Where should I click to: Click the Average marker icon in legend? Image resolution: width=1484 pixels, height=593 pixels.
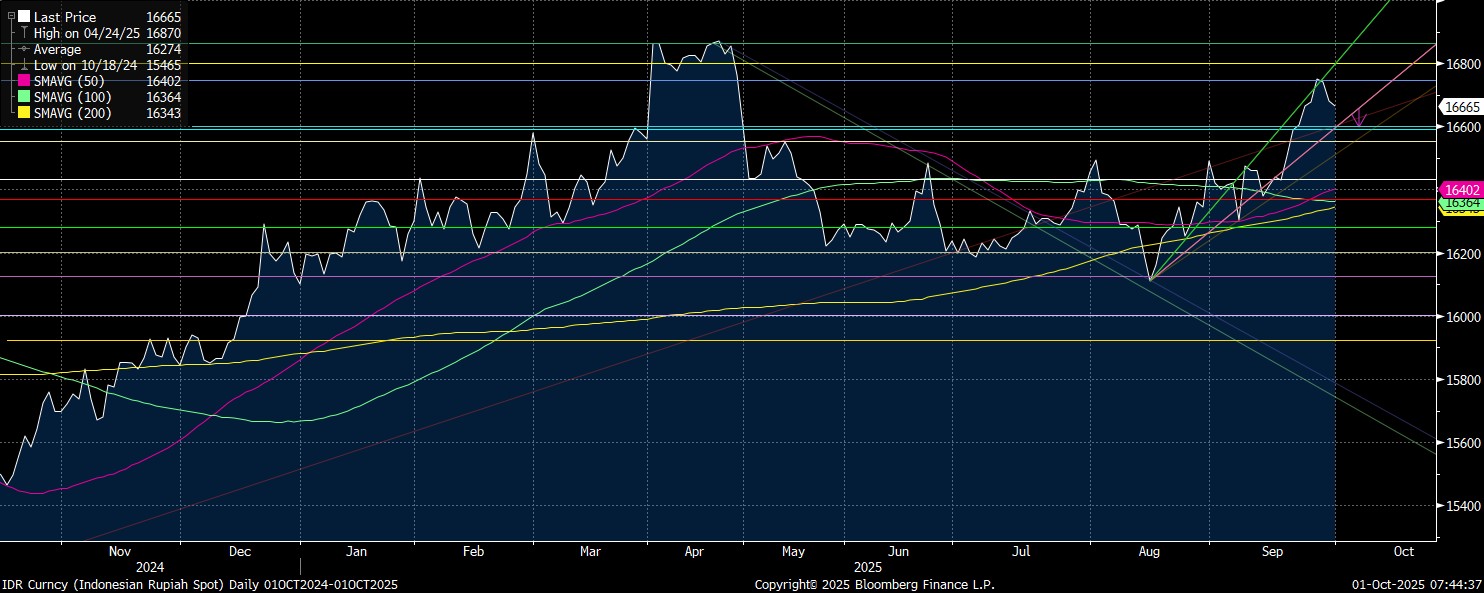coord(24,49)
